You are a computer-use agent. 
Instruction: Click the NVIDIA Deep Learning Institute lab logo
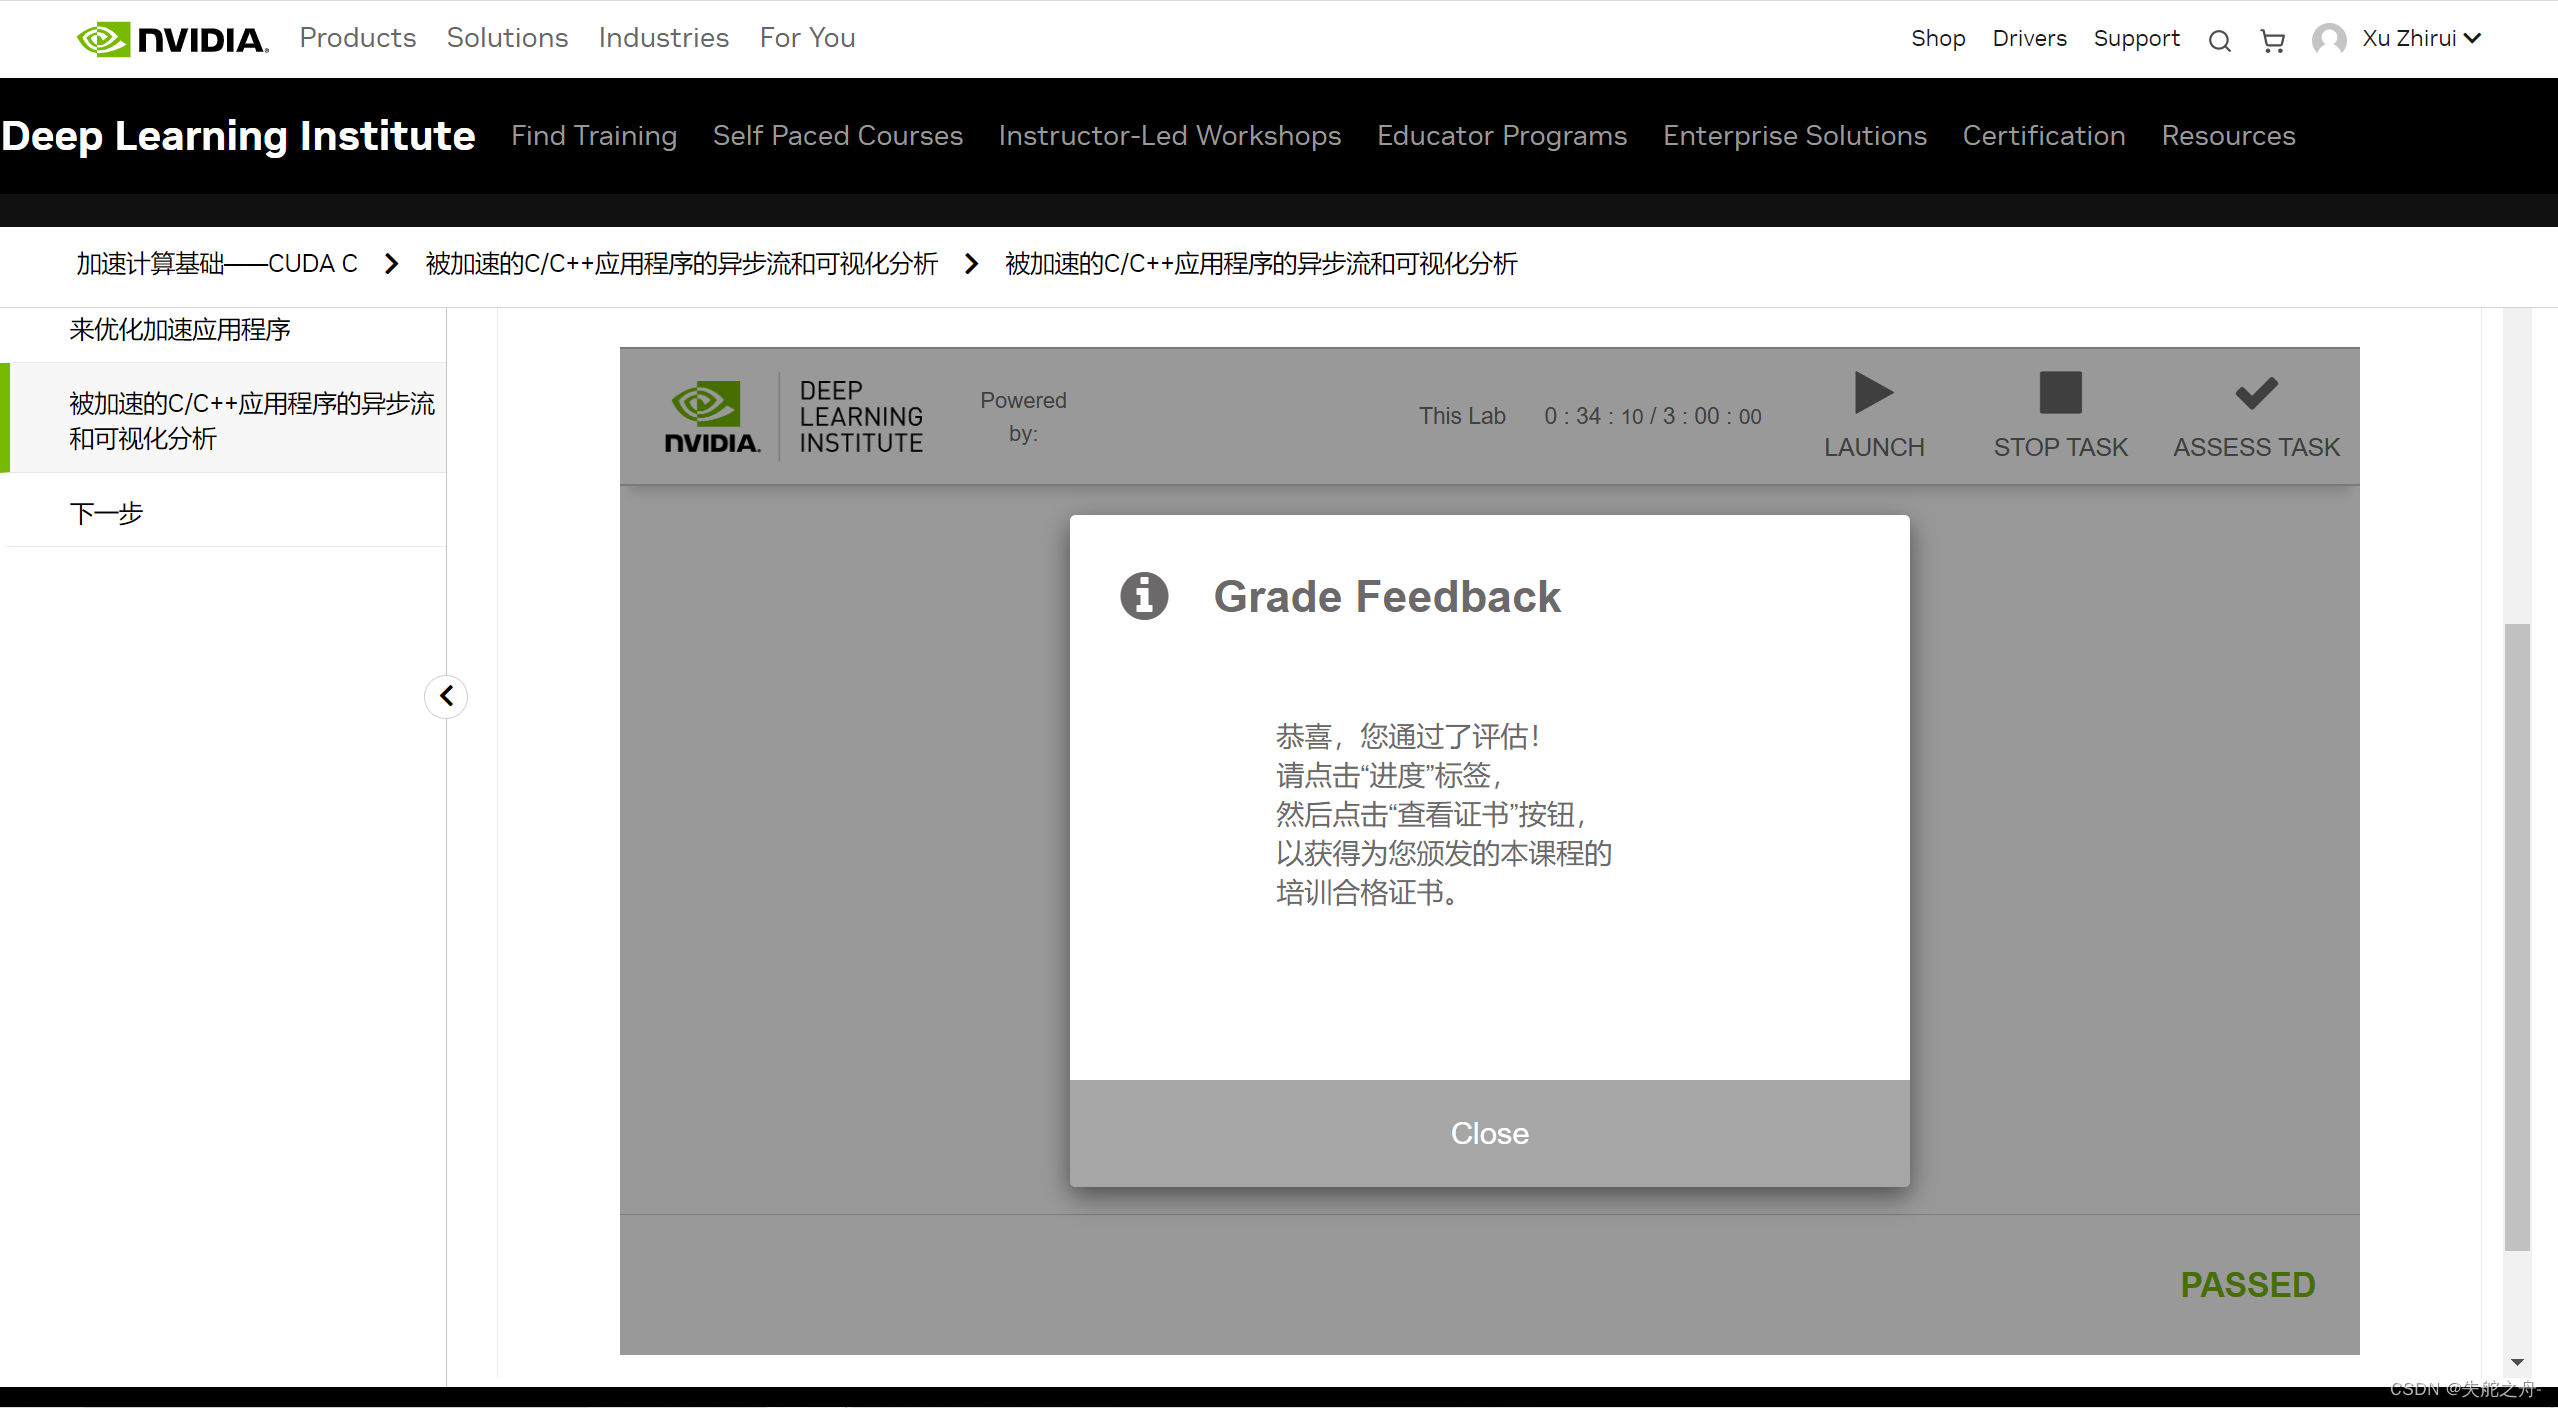(x=795, y=416)
